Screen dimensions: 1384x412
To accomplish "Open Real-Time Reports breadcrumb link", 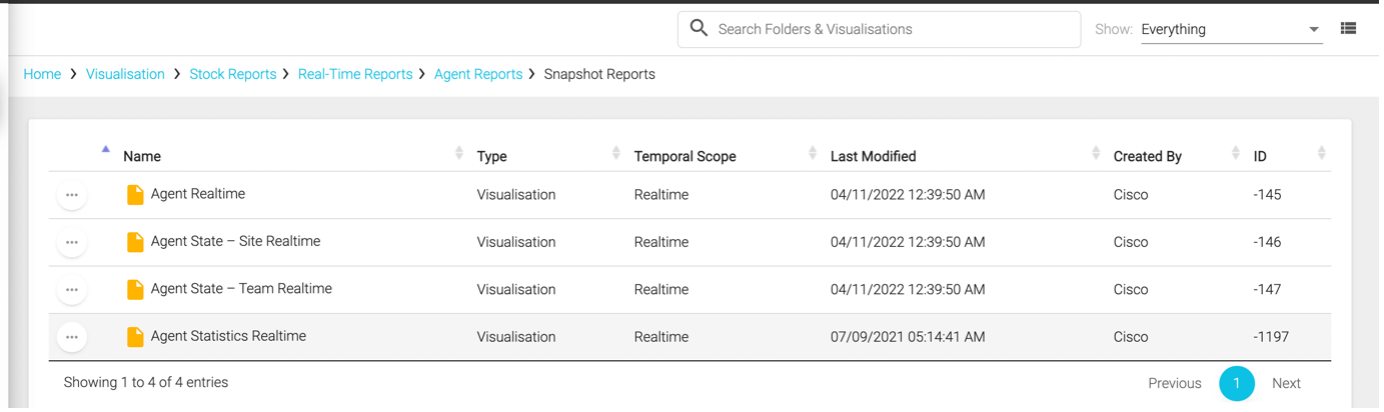I will [355, 74].
